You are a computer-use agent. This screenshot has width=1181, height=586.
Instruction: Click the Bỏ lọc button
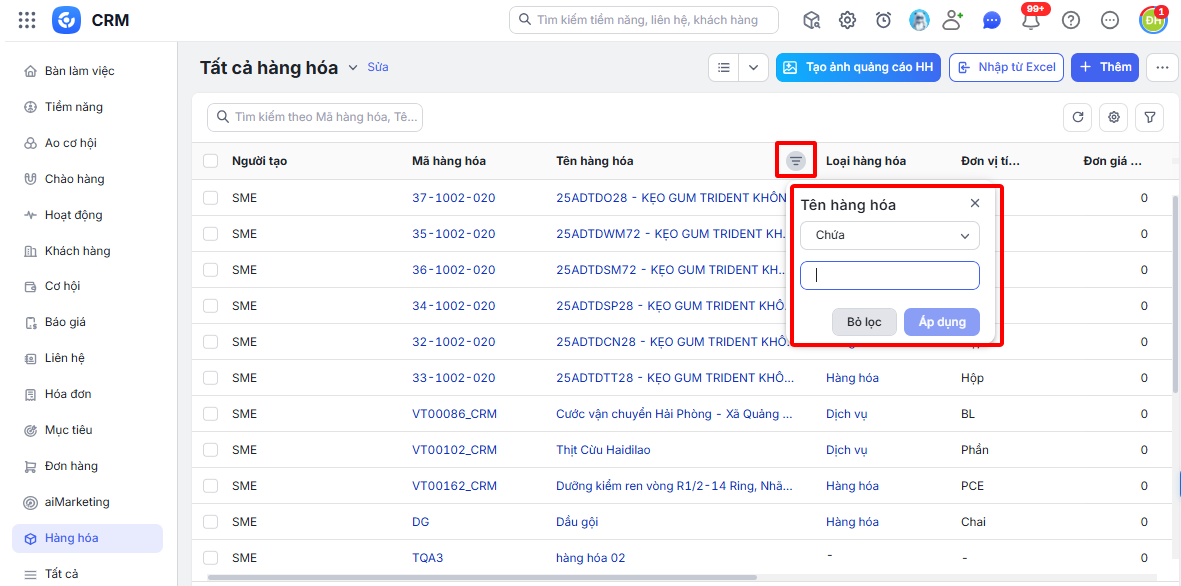864,322
